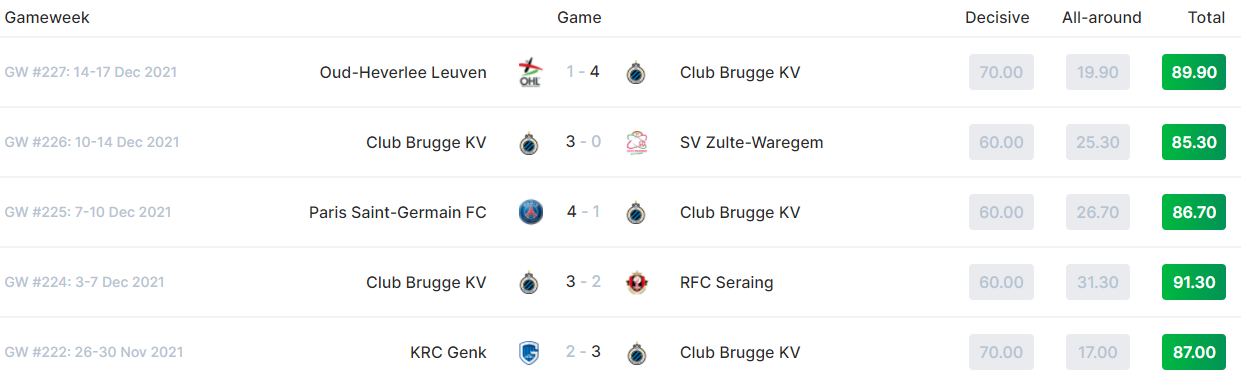The width and height of the screenshot is (1241, 374).
Task: Click the RFC Seraing team name
Action: tap(727, 282)
